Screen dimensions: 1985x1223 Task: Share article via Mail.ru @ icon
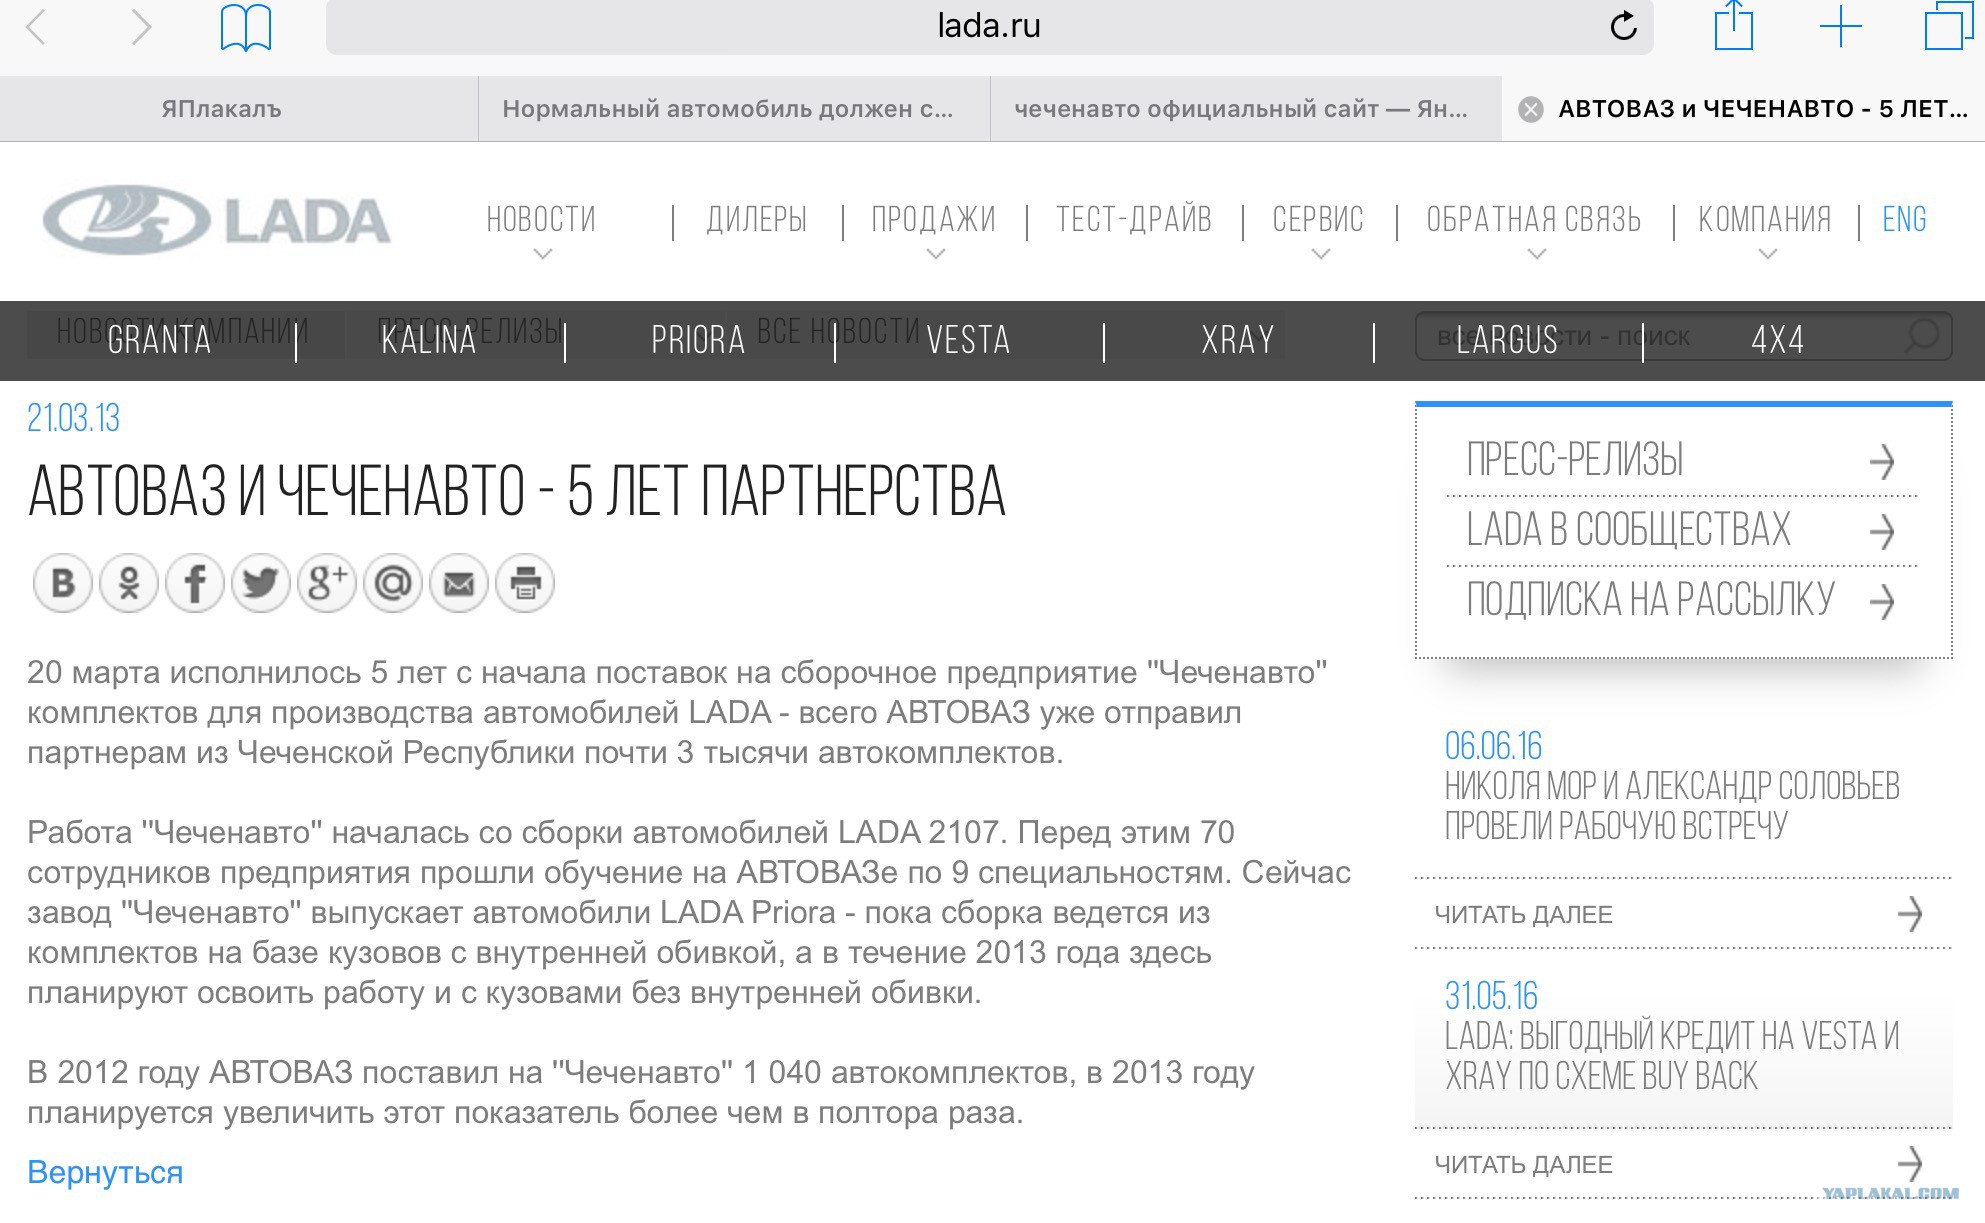coord(393,583)
